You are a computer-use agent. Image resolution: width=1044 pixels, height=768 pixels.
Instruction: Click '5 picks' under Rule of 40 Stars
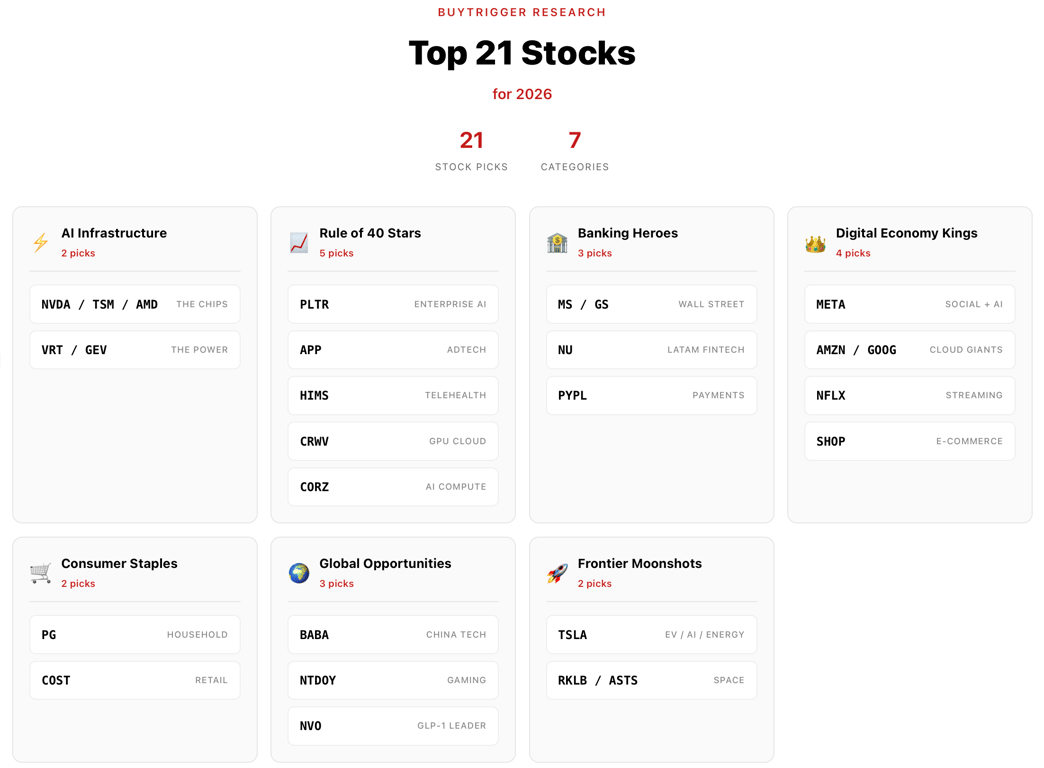coord(336,253)
